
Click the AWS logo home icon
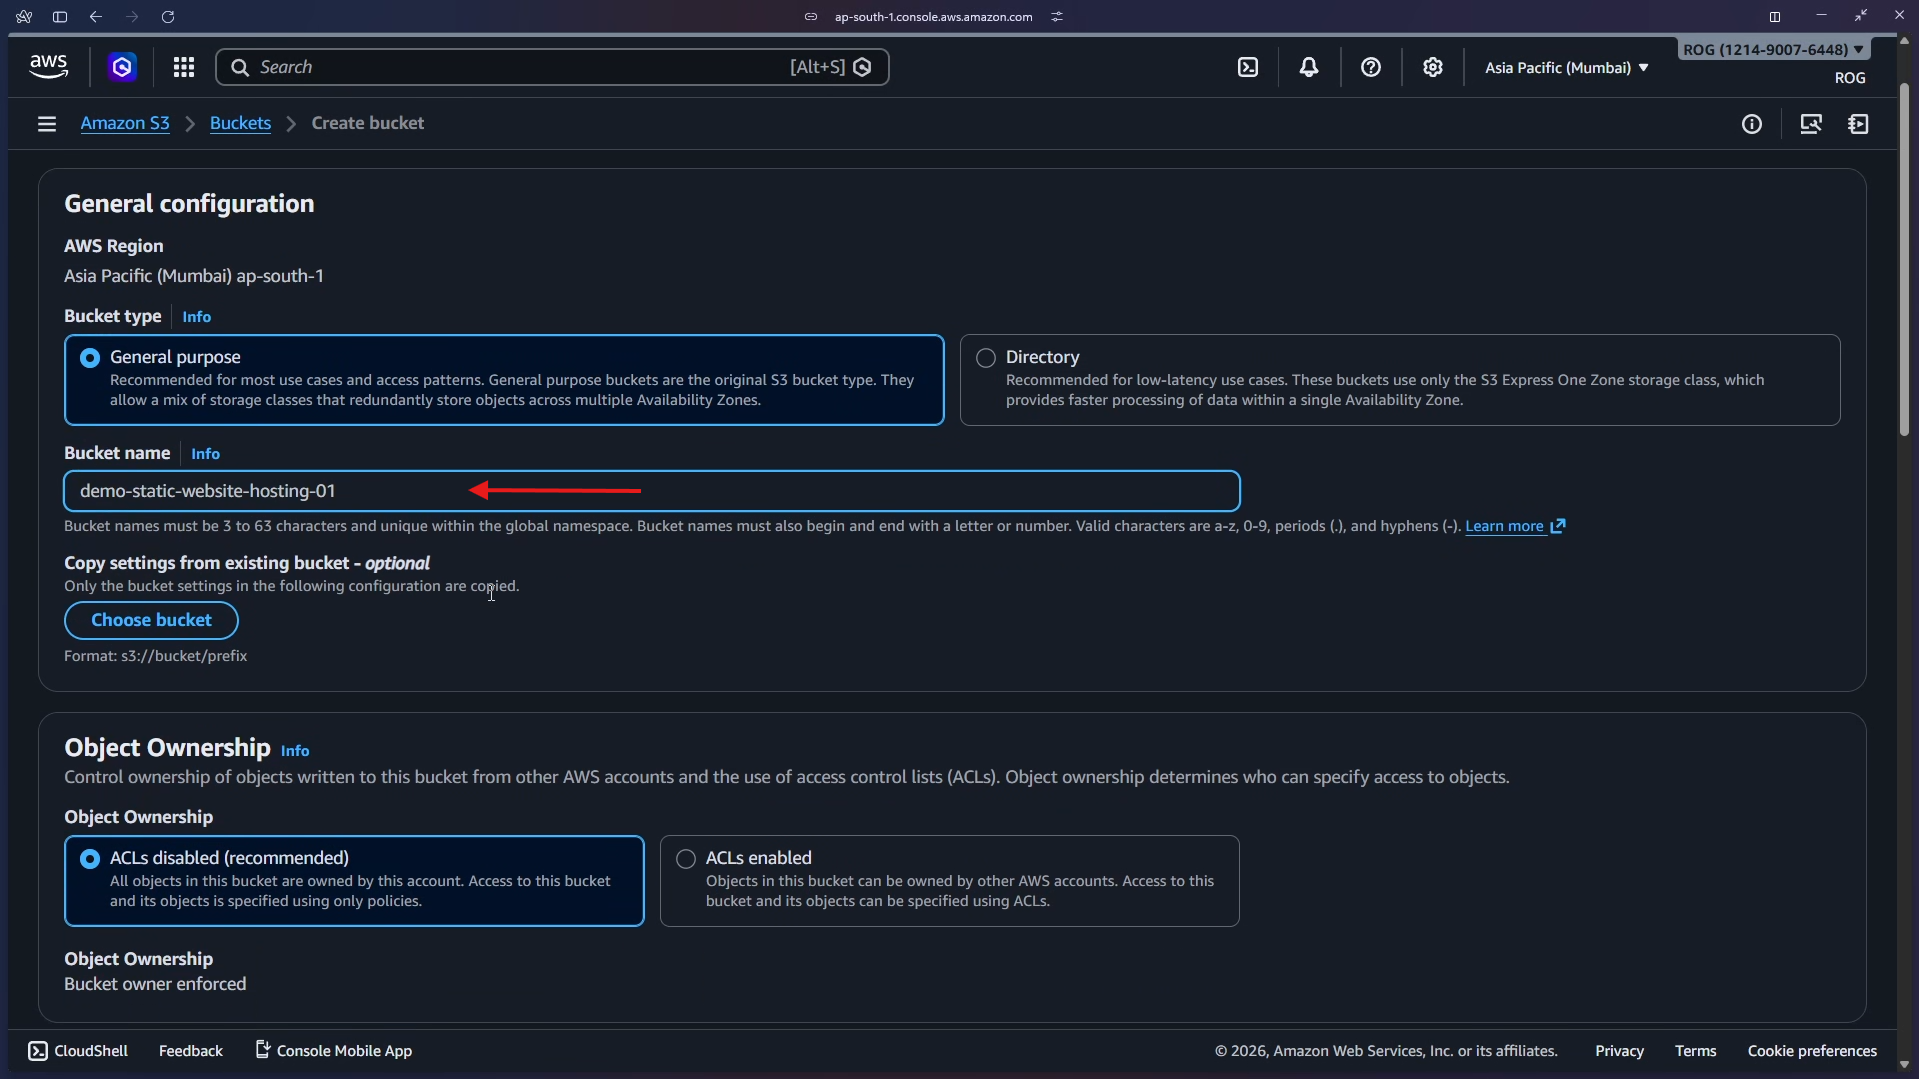coord(48,67)
